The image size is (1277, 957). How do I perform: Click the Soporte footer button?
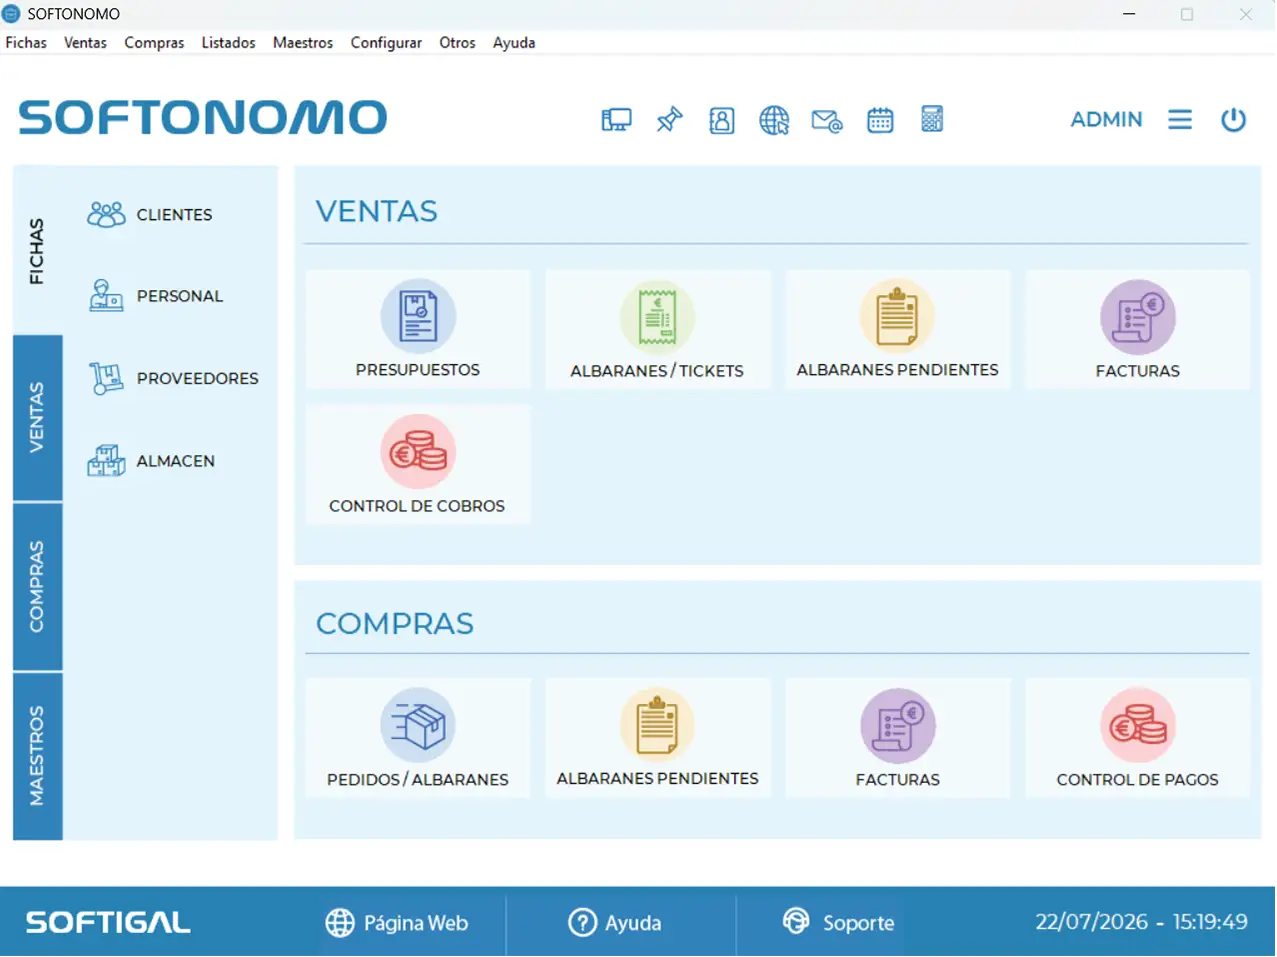[x=838, y=922]
